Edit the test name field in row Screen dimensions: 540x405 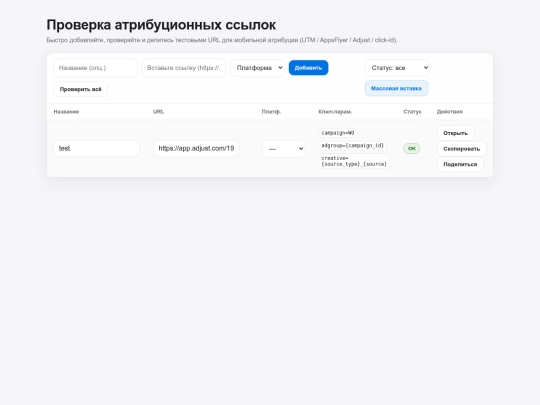coord(96,148)
